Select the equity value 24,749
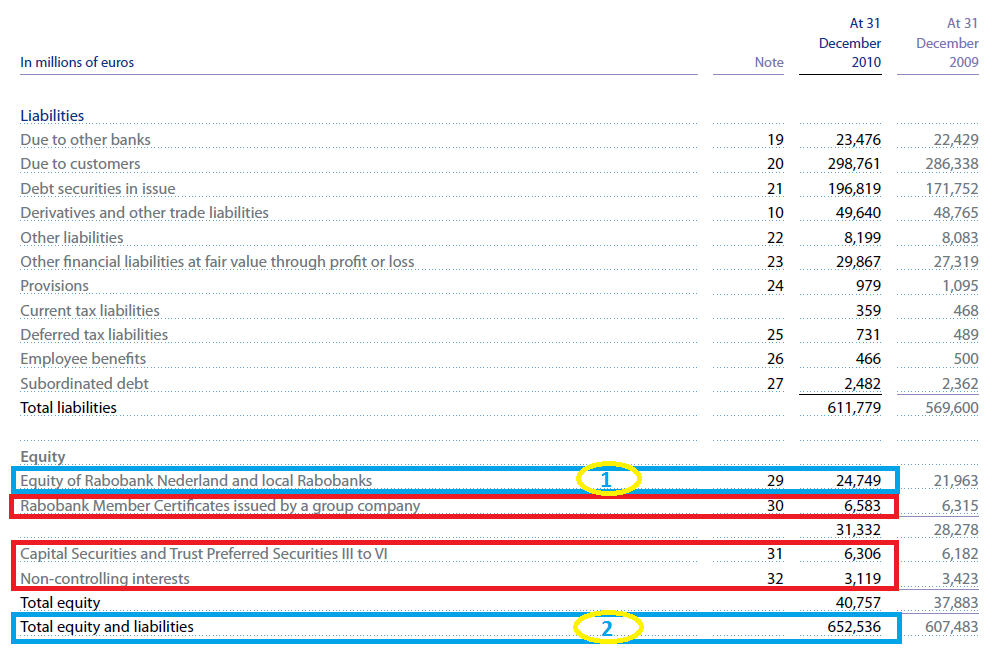The height and width of the screenshot is (656, 998). [x=858, y=481]
